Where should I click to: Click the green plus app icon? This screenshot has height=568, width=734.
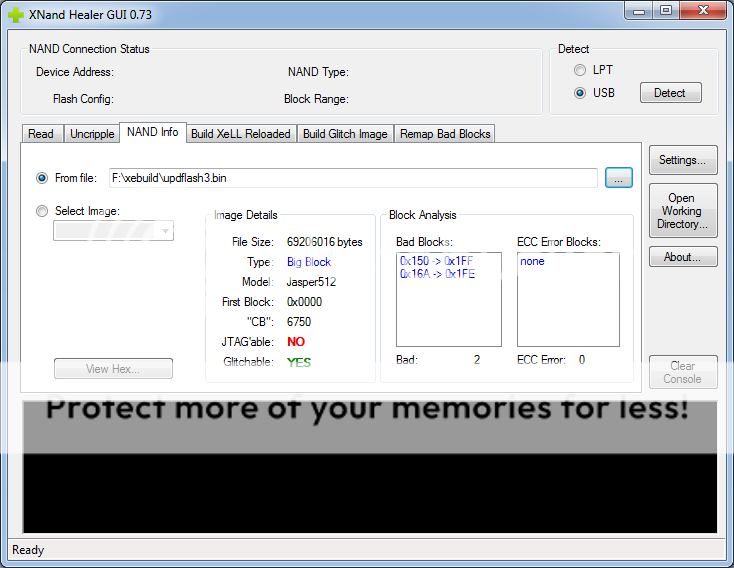(16, 14)
